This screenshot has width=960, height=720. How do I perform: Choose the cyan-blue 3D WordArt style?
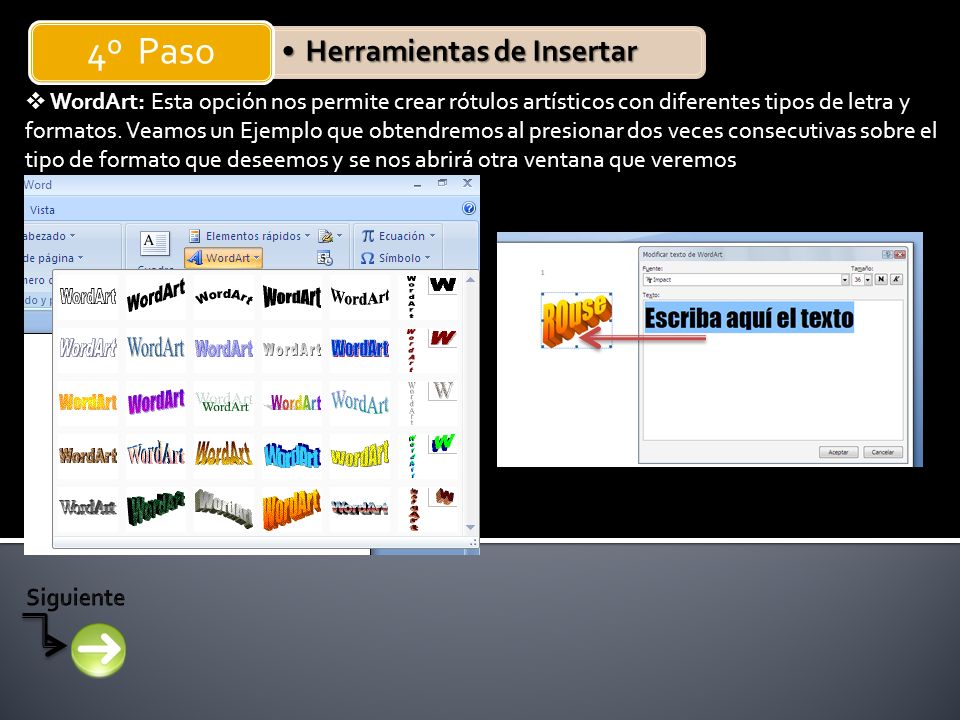click(x=293, y=455)
